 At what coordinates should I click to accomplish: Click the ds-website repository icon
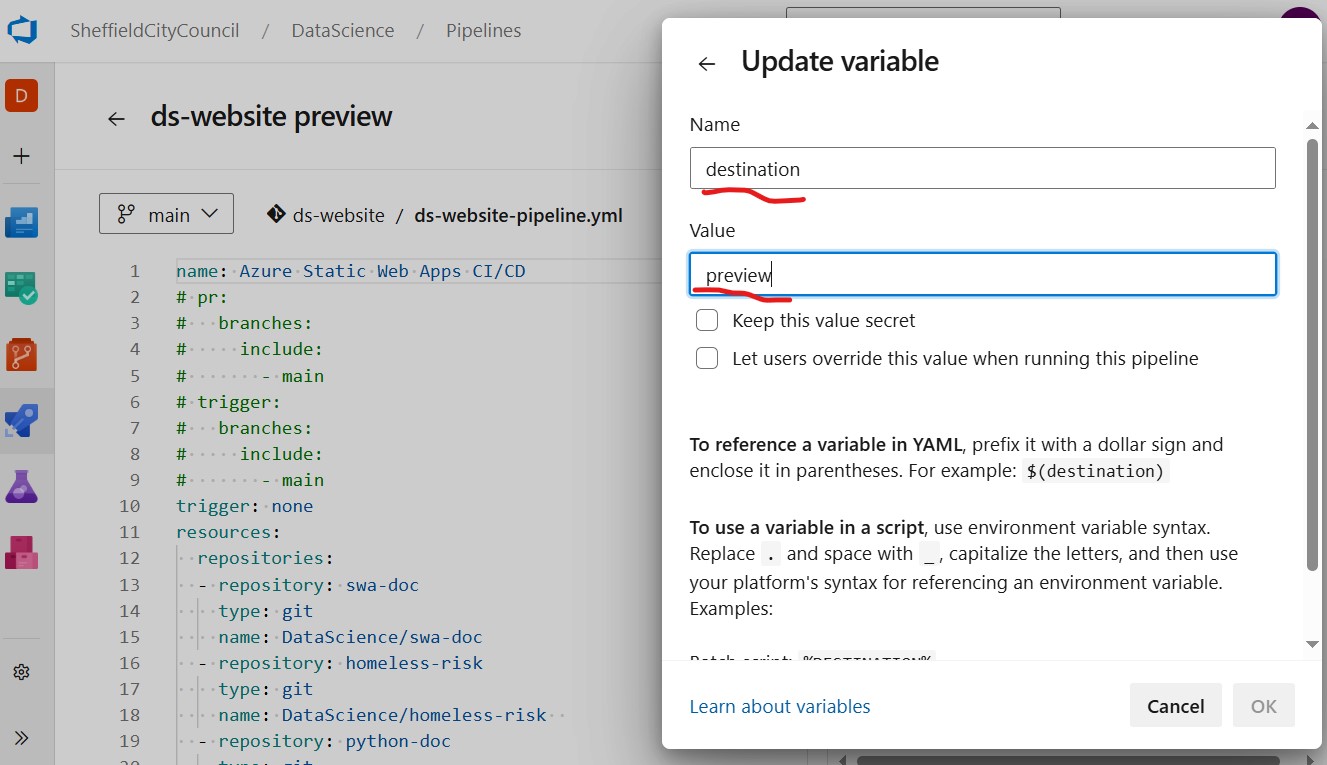(x=275, y=214)
